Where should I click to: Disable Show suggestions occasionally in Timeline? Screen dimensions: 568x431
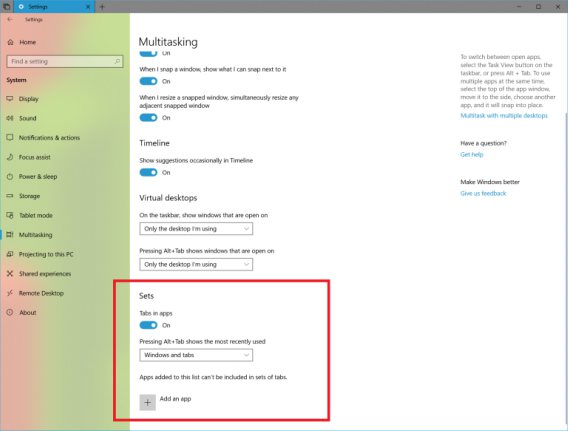pos(148,172)
